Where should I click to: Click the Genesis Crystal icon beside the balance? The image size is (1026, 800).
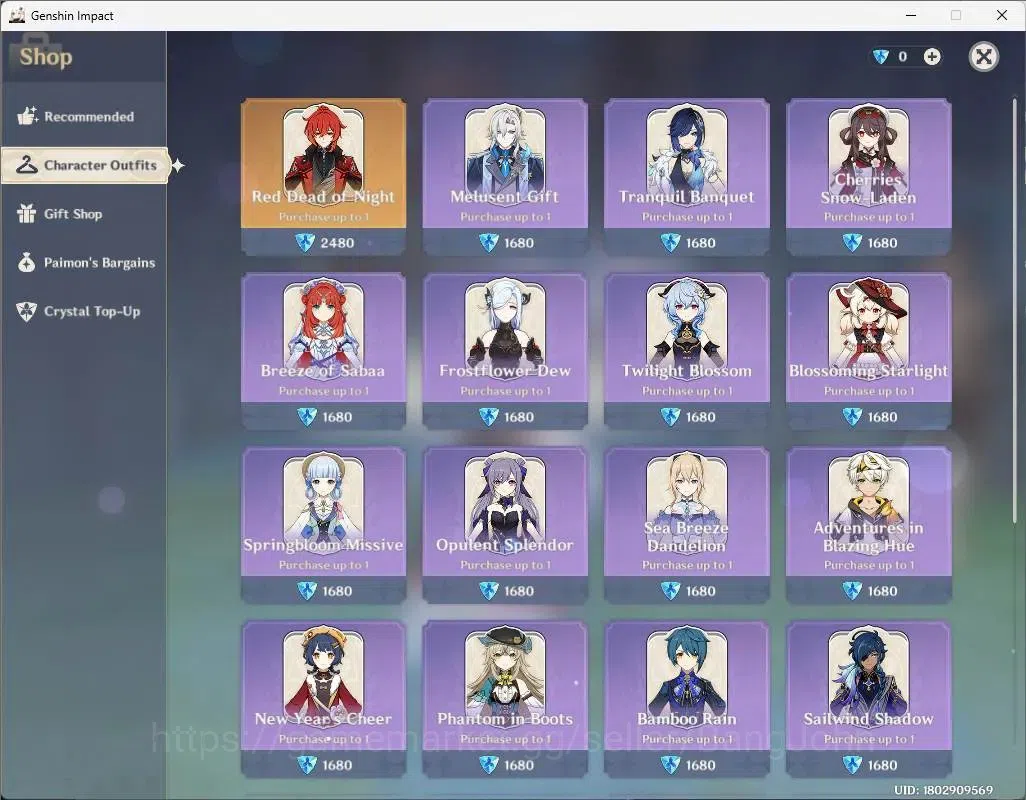pyautogui.click(x=881, y=57)
